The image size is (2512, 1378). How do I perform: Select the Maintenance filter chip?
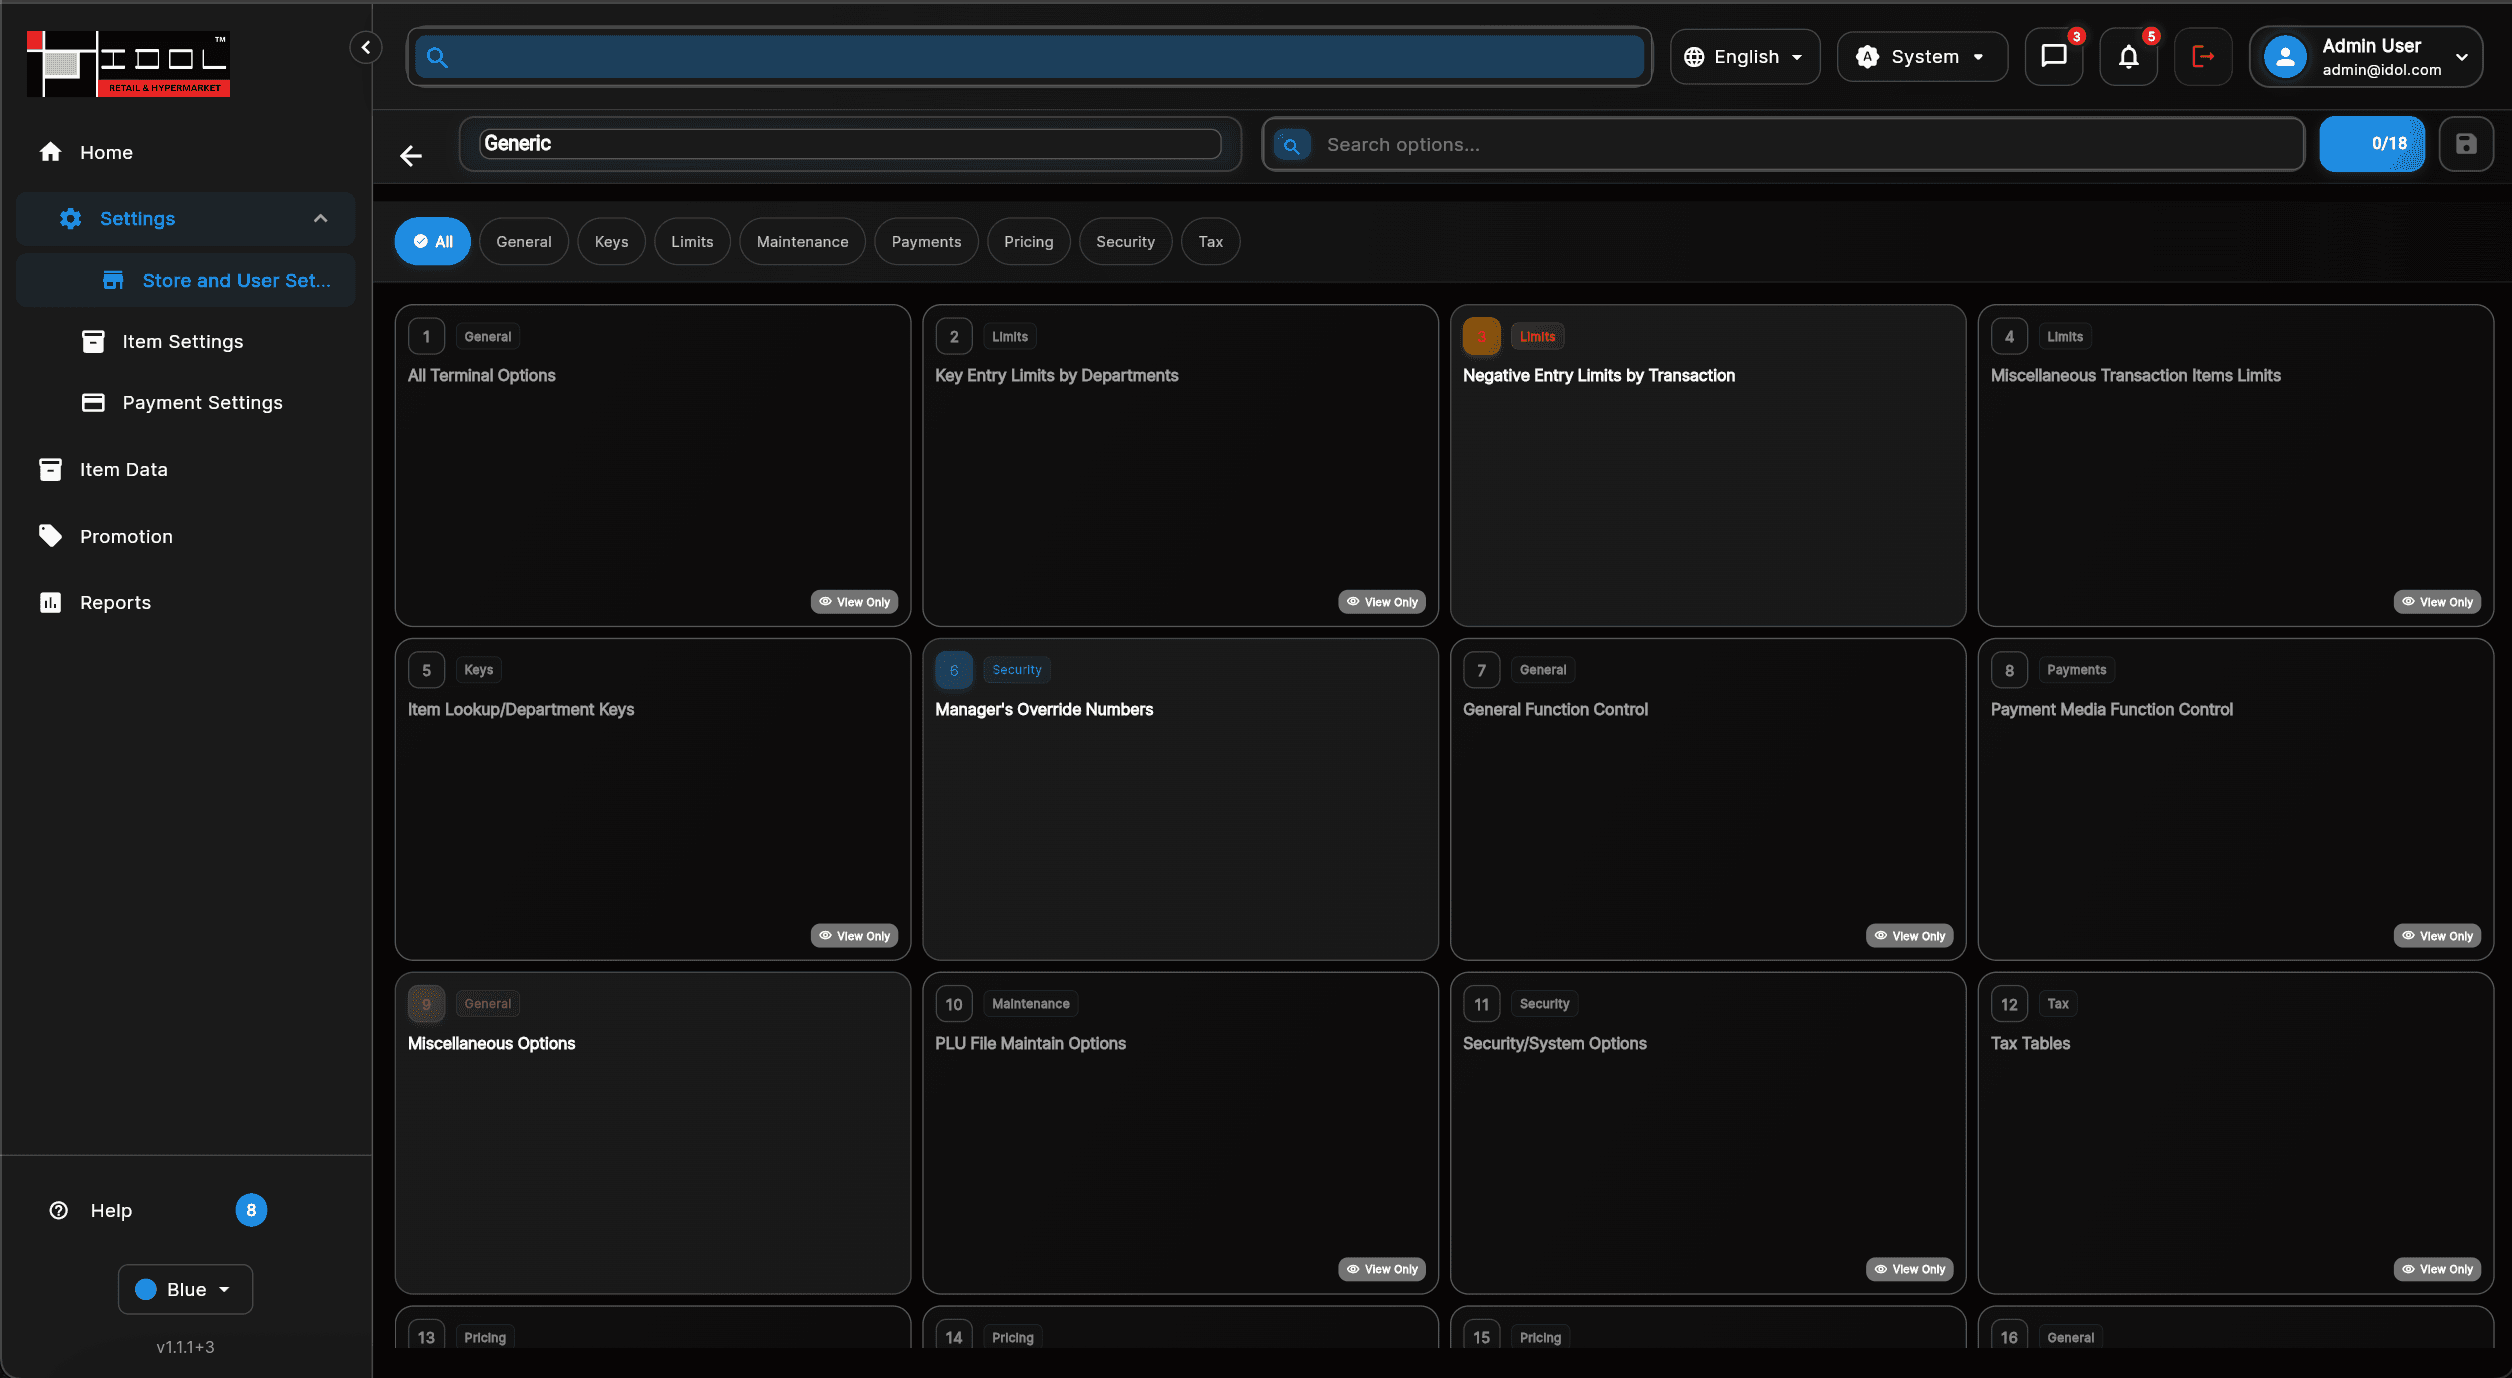[x=802, y=241]
